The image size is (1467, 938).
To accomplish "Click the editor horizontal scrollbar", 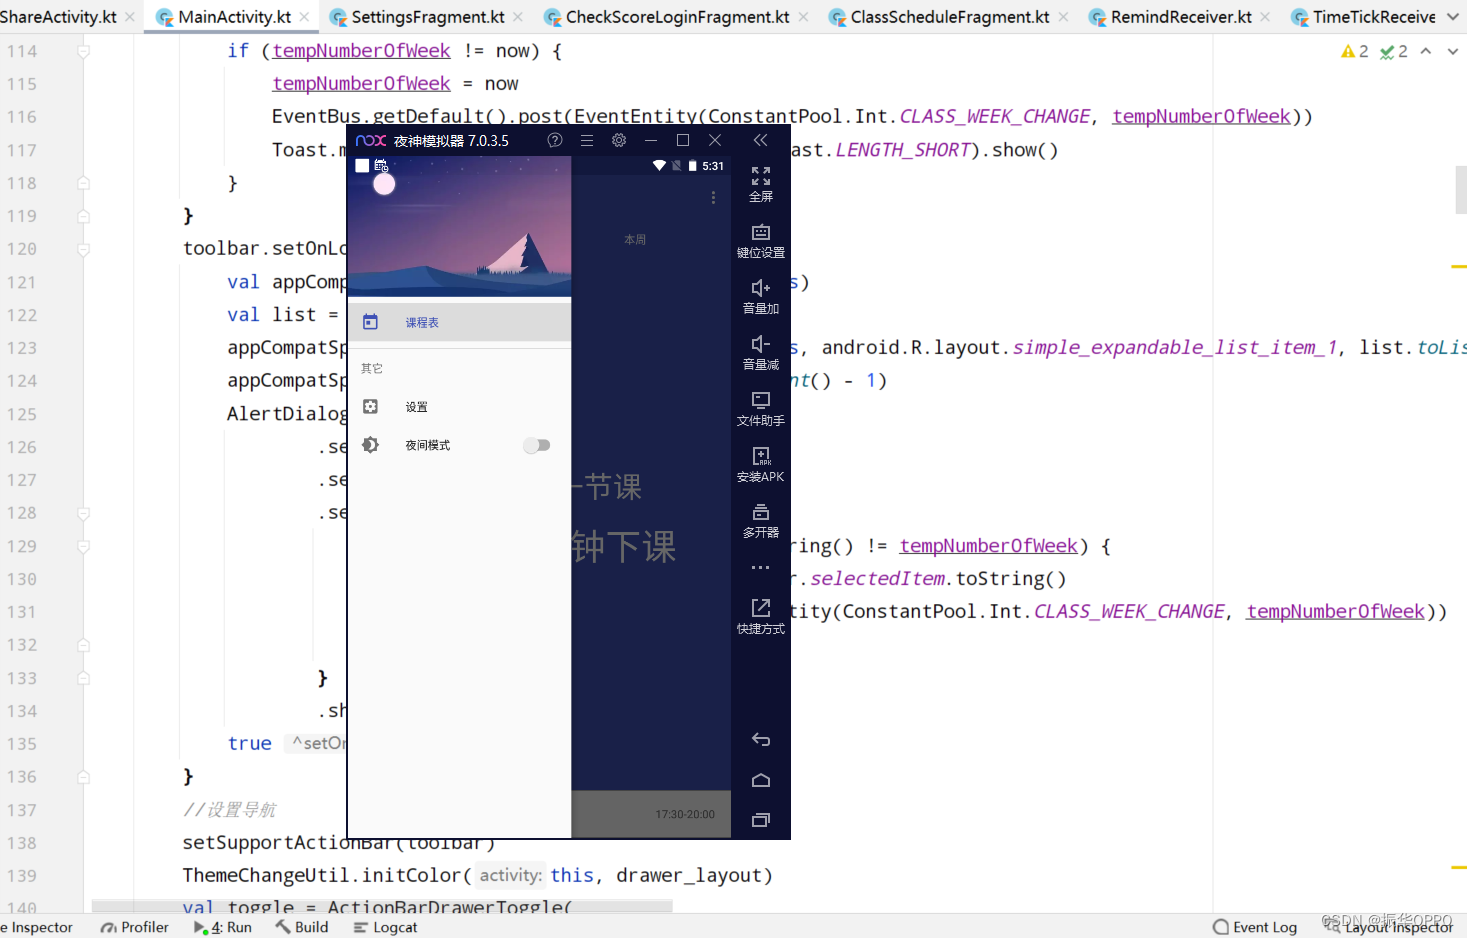I will tap(382, 906).
